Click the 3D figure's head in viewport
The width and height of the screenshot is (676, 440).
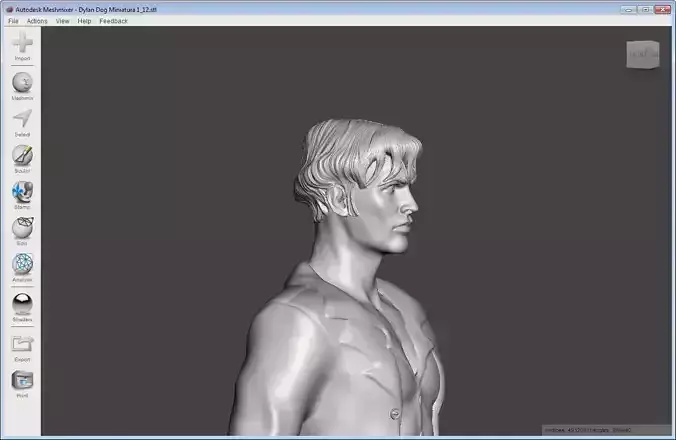[359, 185]
